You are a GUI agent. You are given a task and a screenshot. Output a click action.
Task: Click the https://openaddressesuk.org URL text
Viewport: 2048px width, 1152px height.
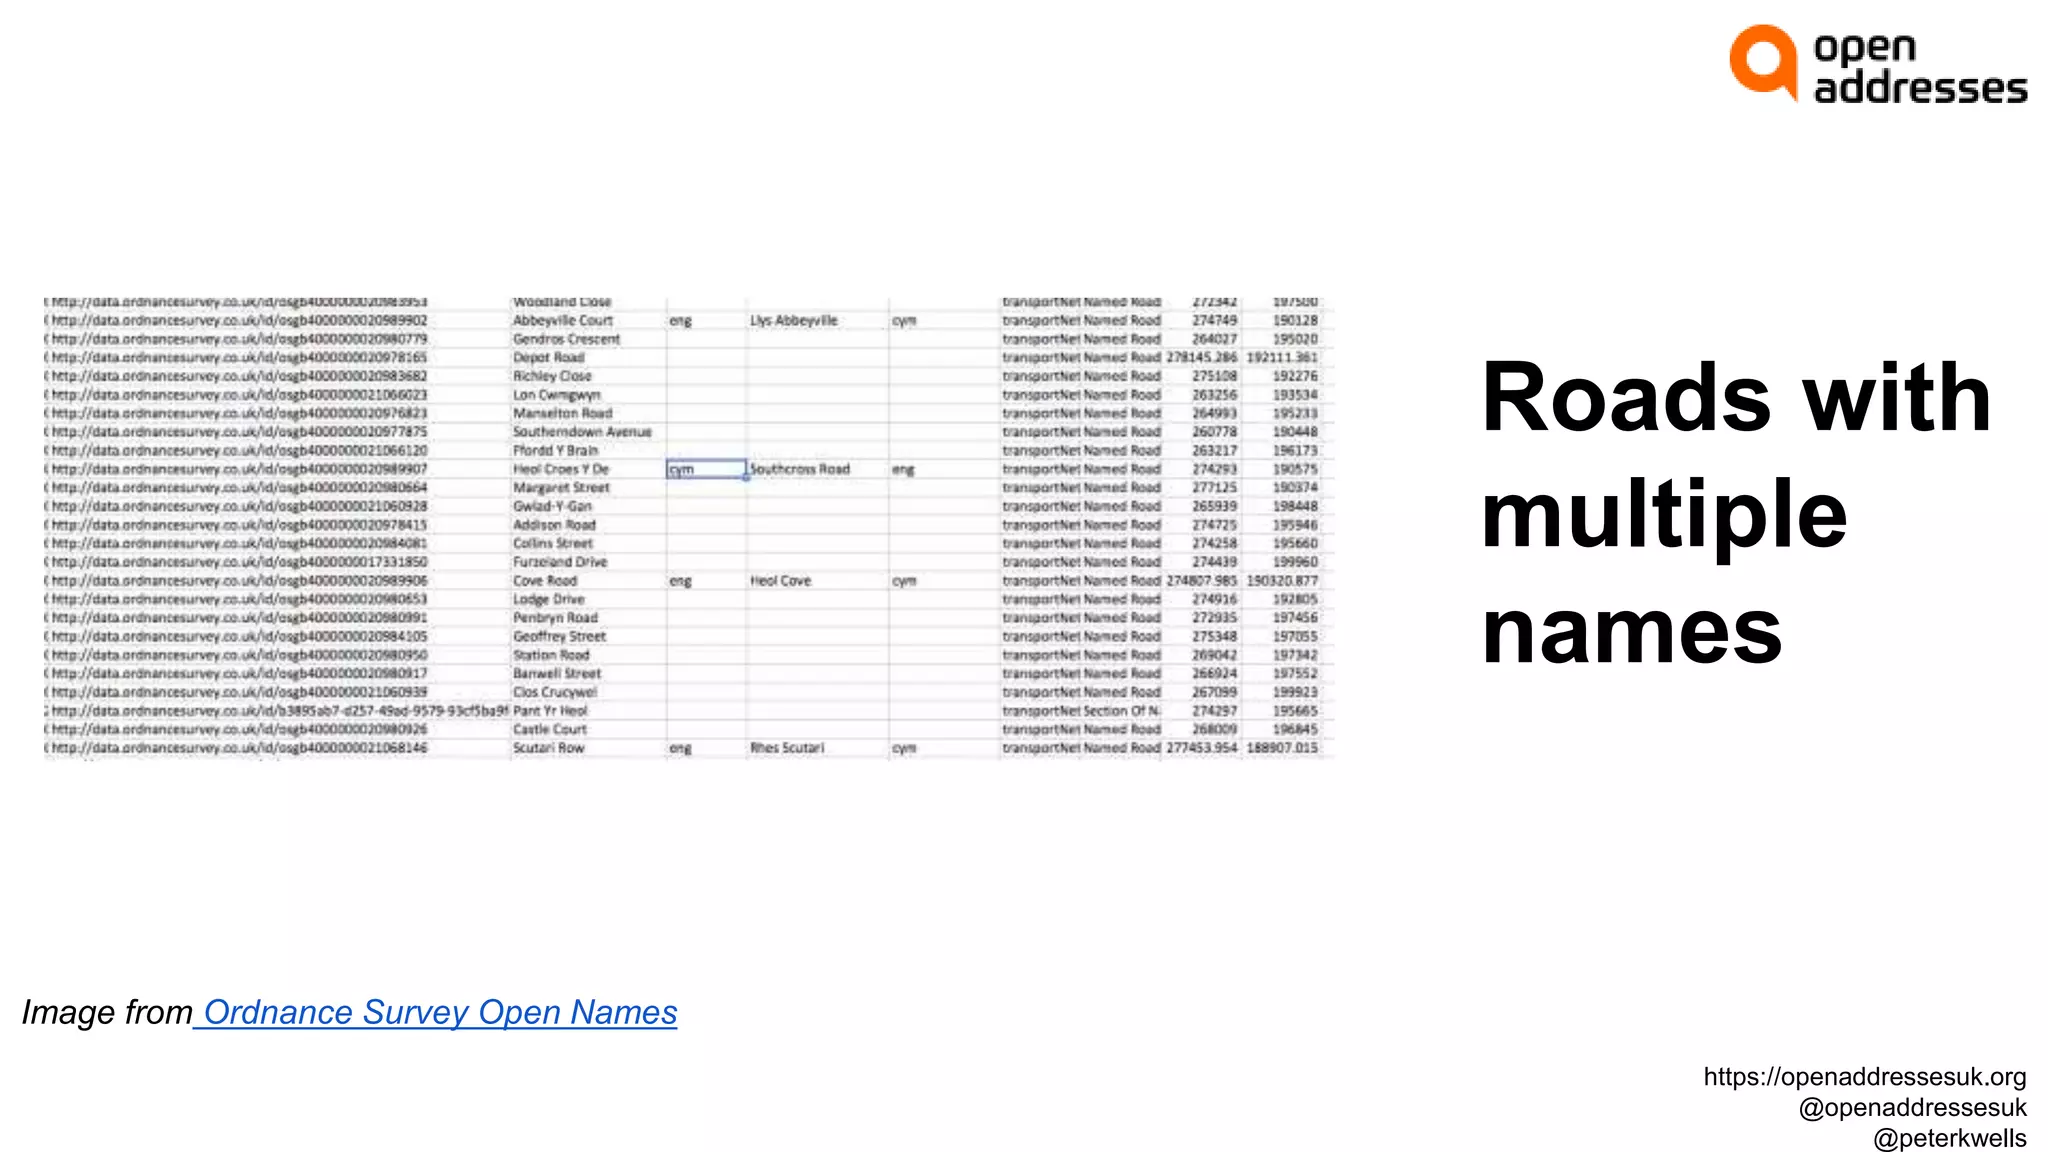click(1864, 1077)
